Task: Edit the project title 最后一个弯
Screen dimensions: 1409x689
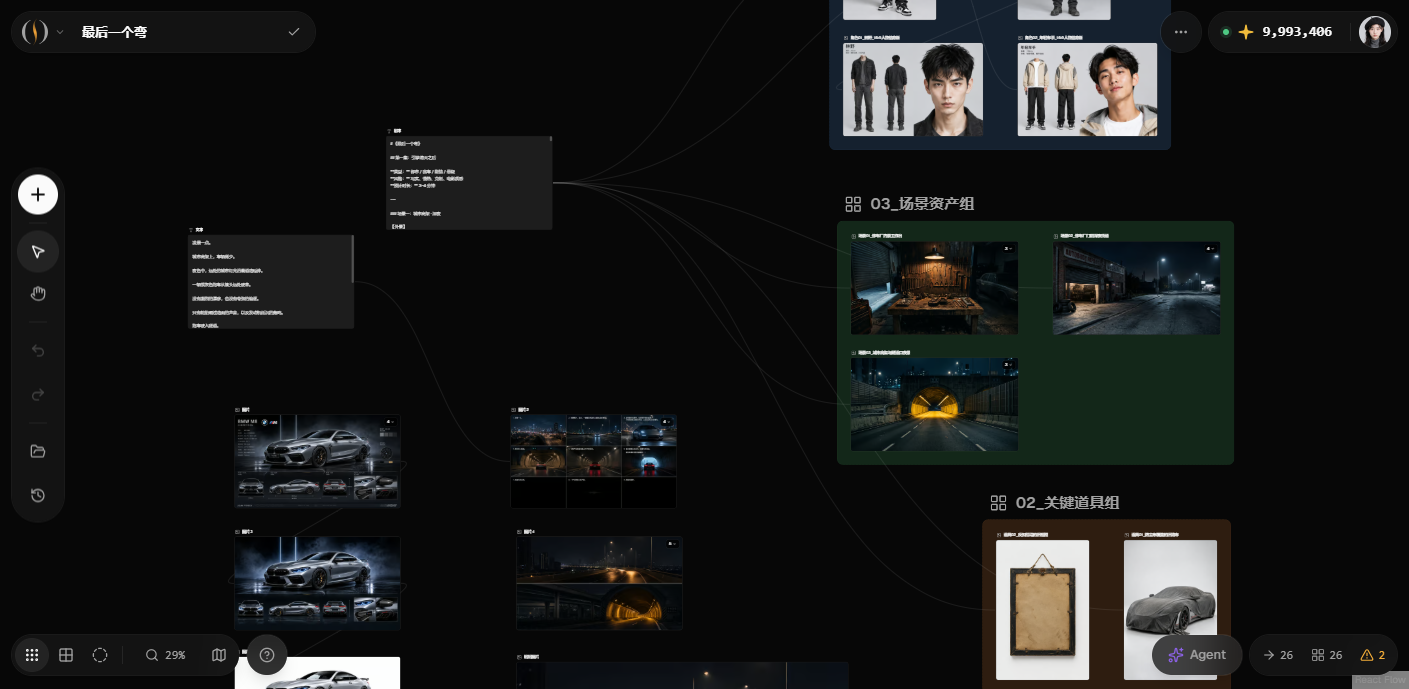Action: (x=114, y=32)
